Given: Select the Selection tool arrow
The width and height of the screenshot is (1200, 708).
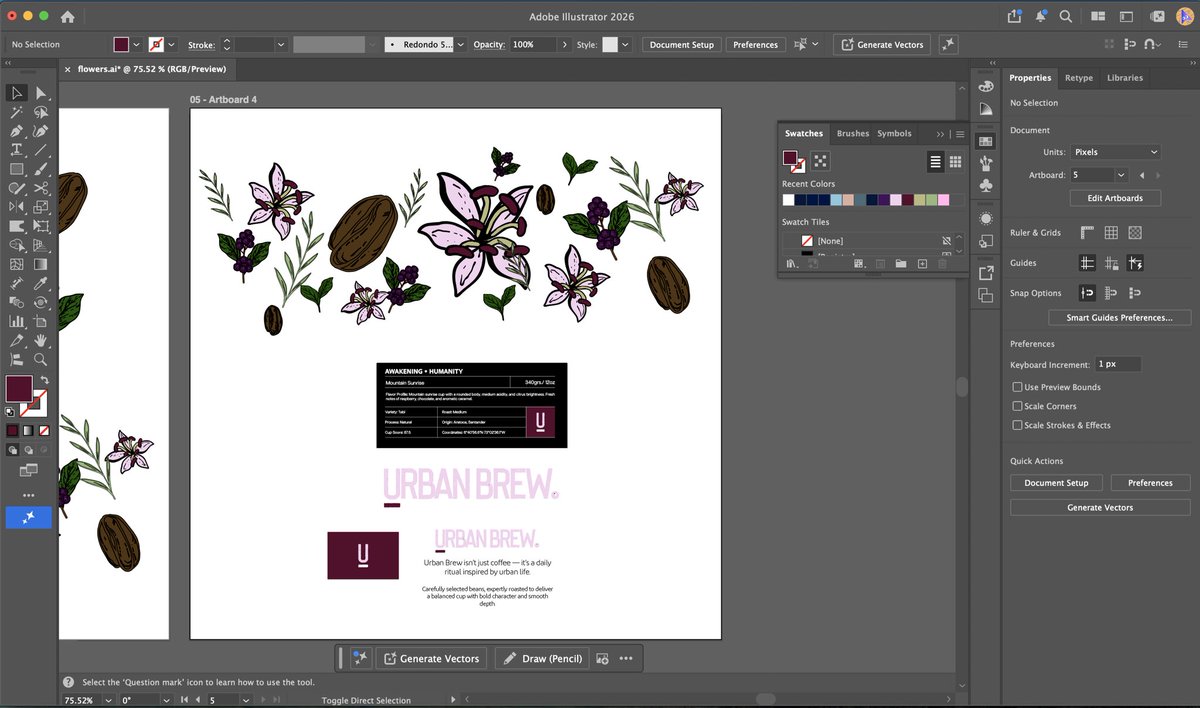Looking at the screenshot, I should click(17, 93).
